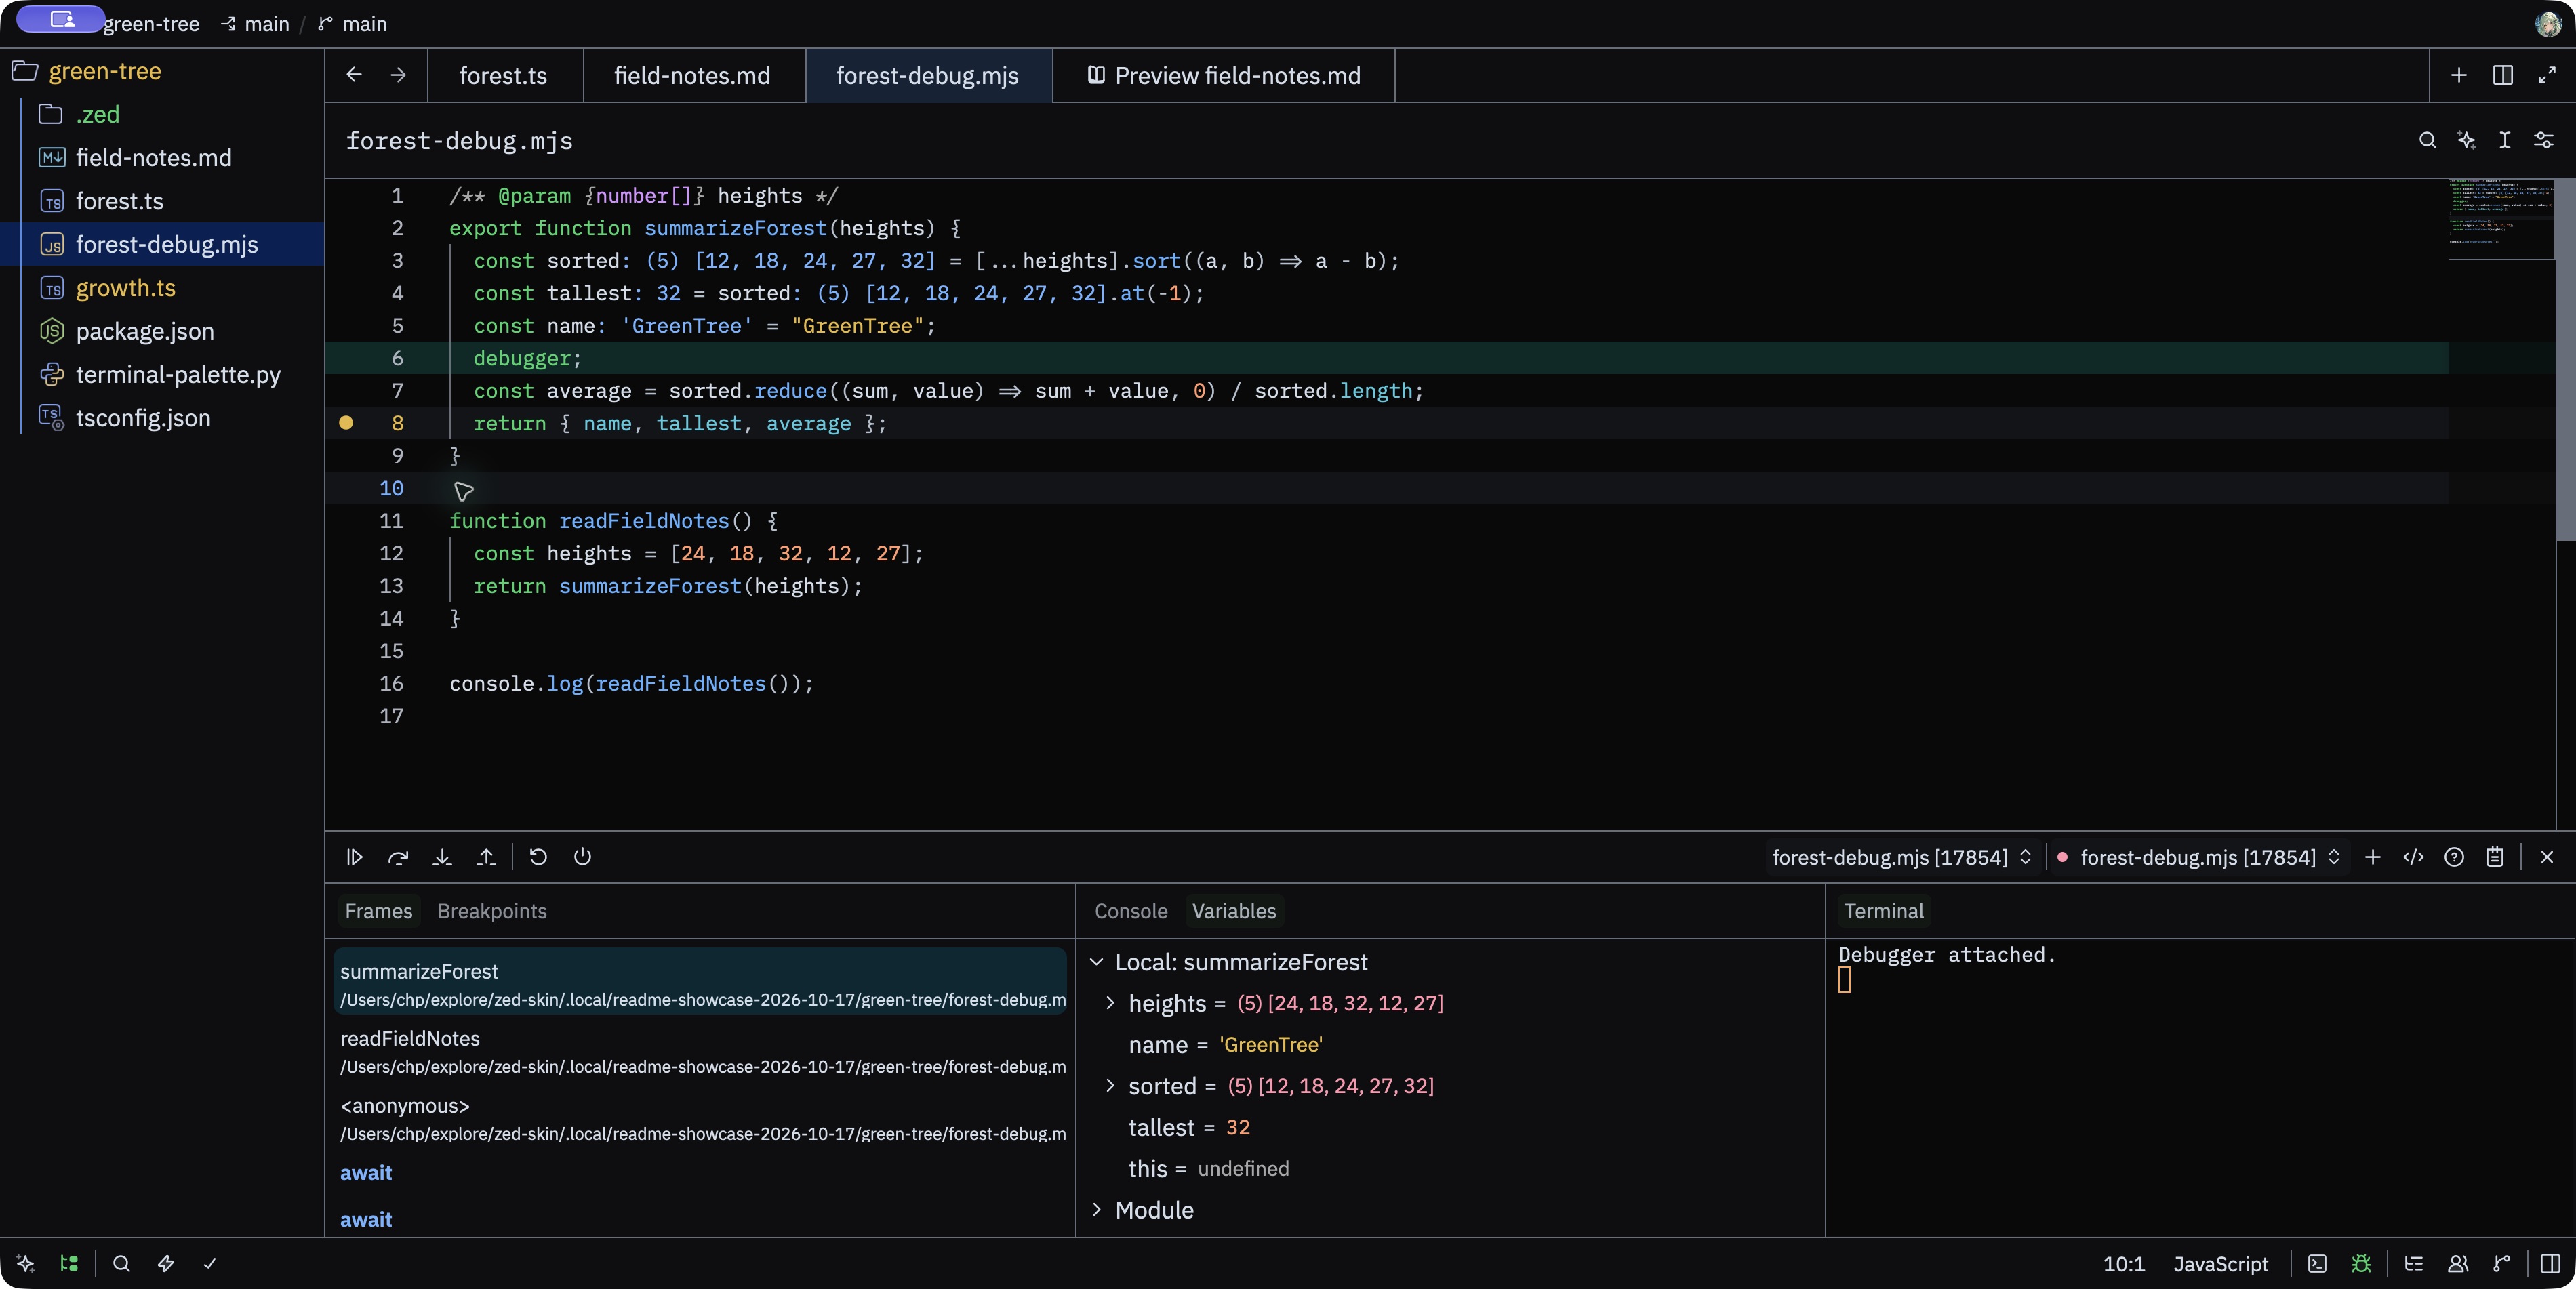This screenshot has height=1289, width=2576.
Task: Expand the sorted variable
Action: tap(1110, 1086)
